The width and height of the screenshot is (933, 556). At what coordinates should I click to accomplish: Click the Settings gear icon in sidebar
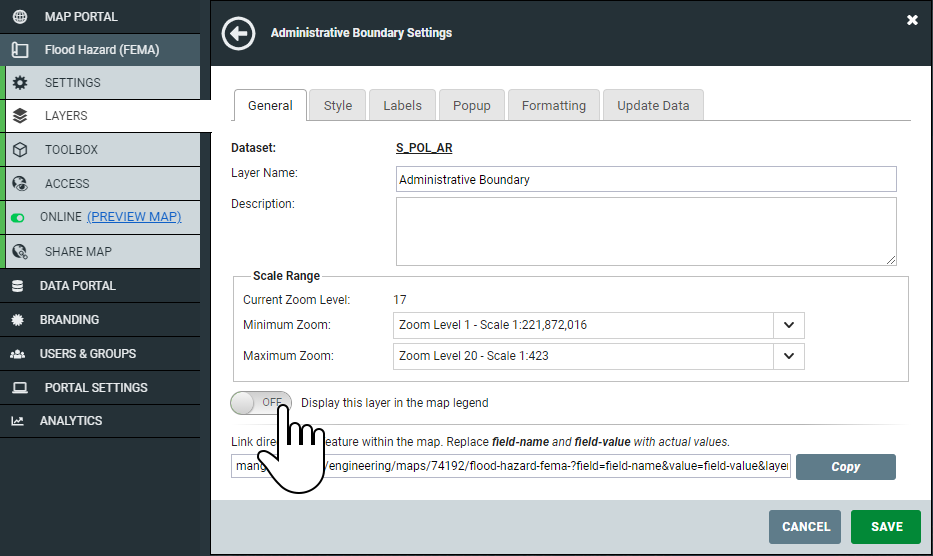coord(20,83)
